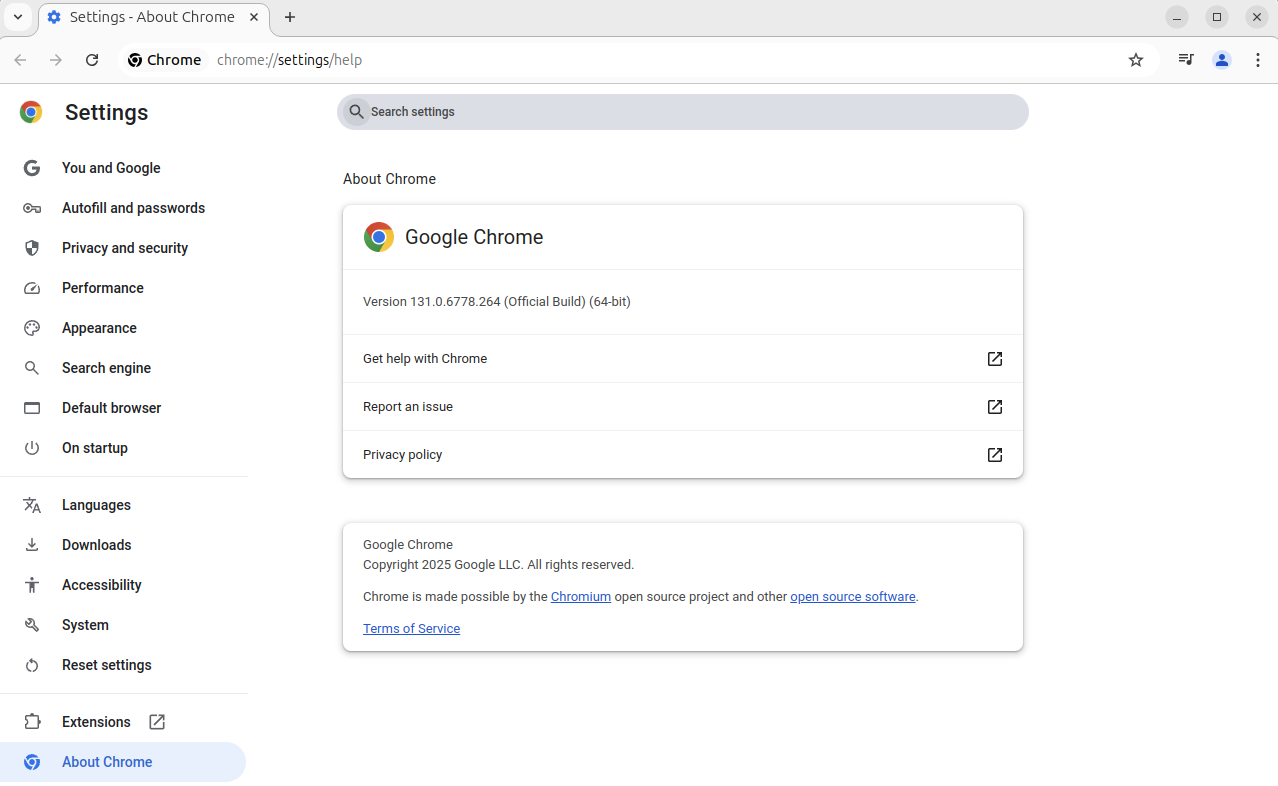1278x786 pixels.
Task: Click the Terms of Service link
Action: pyautogui.click(x=411, y=629)
